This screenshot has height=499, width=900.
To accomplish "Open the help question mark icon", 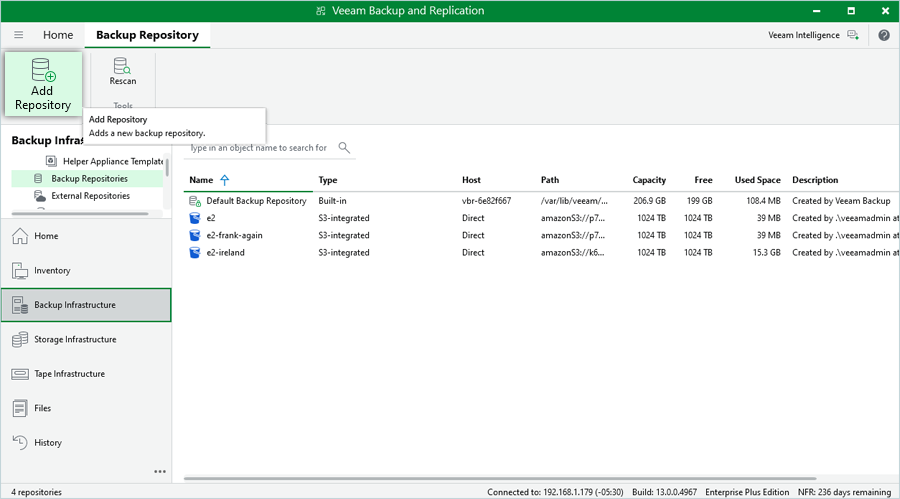I will point(884,35).
